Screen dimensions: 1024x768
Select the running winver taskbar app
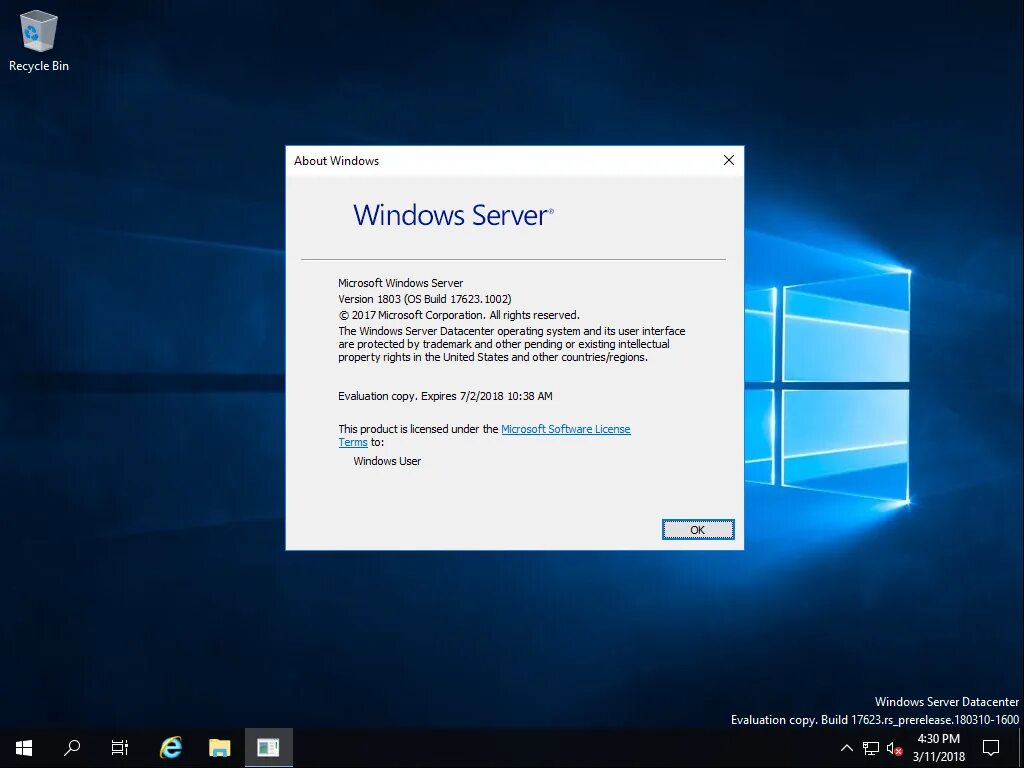(x=268, y=748)
